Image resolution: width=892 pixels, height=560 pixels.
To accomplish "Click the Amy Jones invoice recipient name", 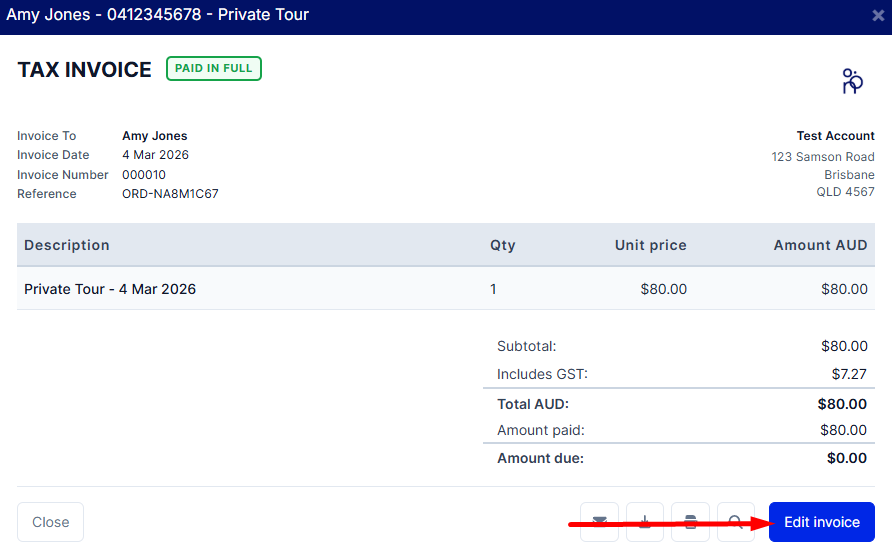I will pyautogui.click(x=154, y=136).
